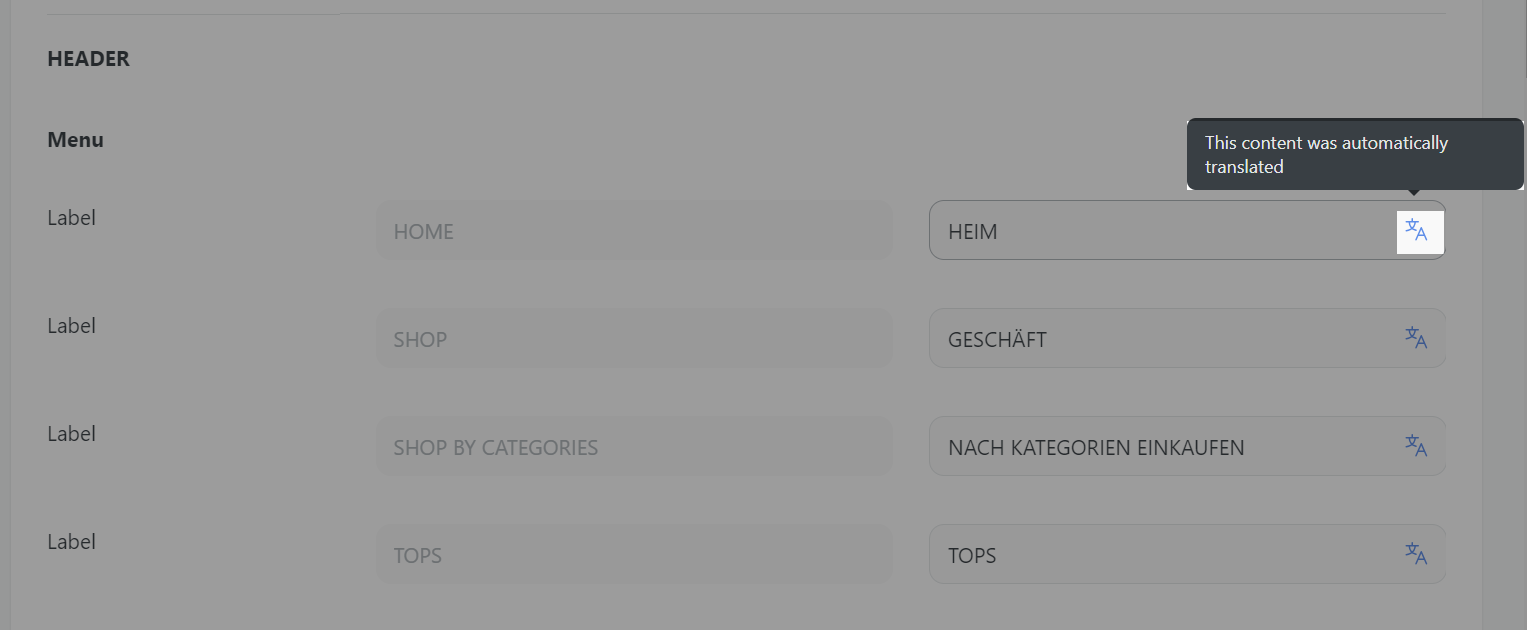1527x630 pixels.
Task: Click the SHOP source text field
Action: coord(634,338)
